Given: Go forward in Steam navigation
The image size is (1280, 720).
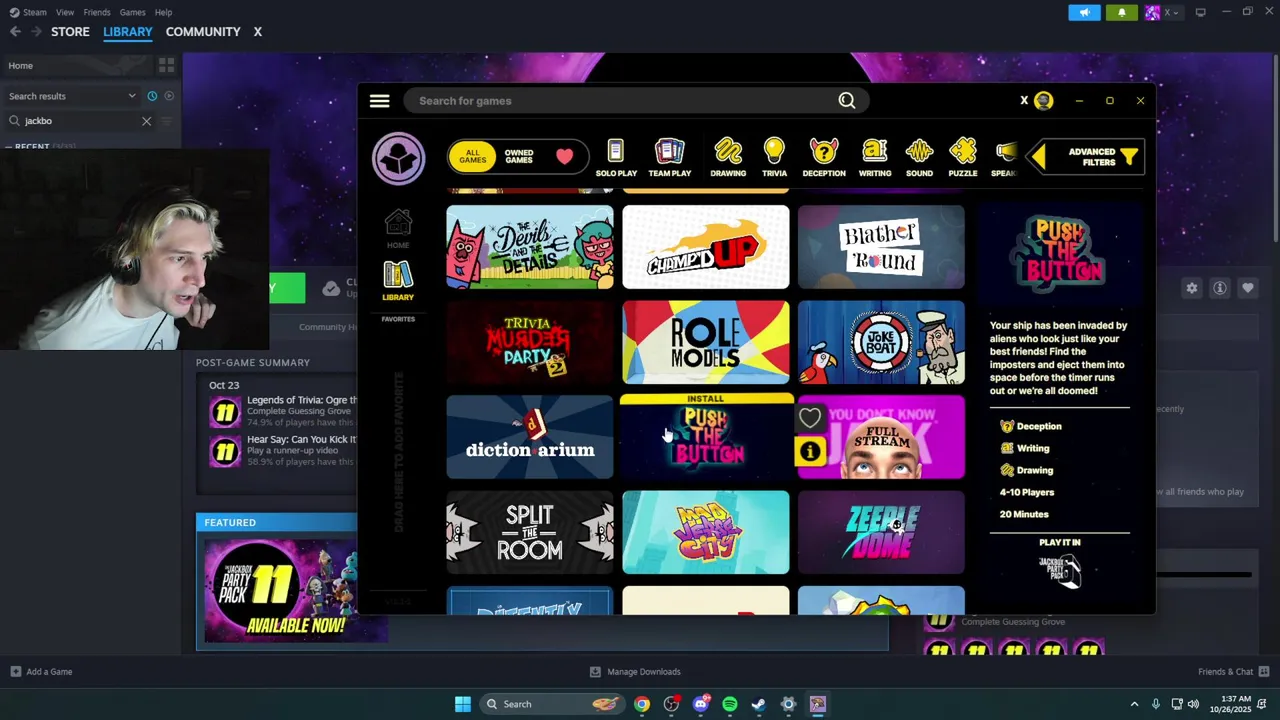Looking at the screenshot, I should [x=36, y=32].
